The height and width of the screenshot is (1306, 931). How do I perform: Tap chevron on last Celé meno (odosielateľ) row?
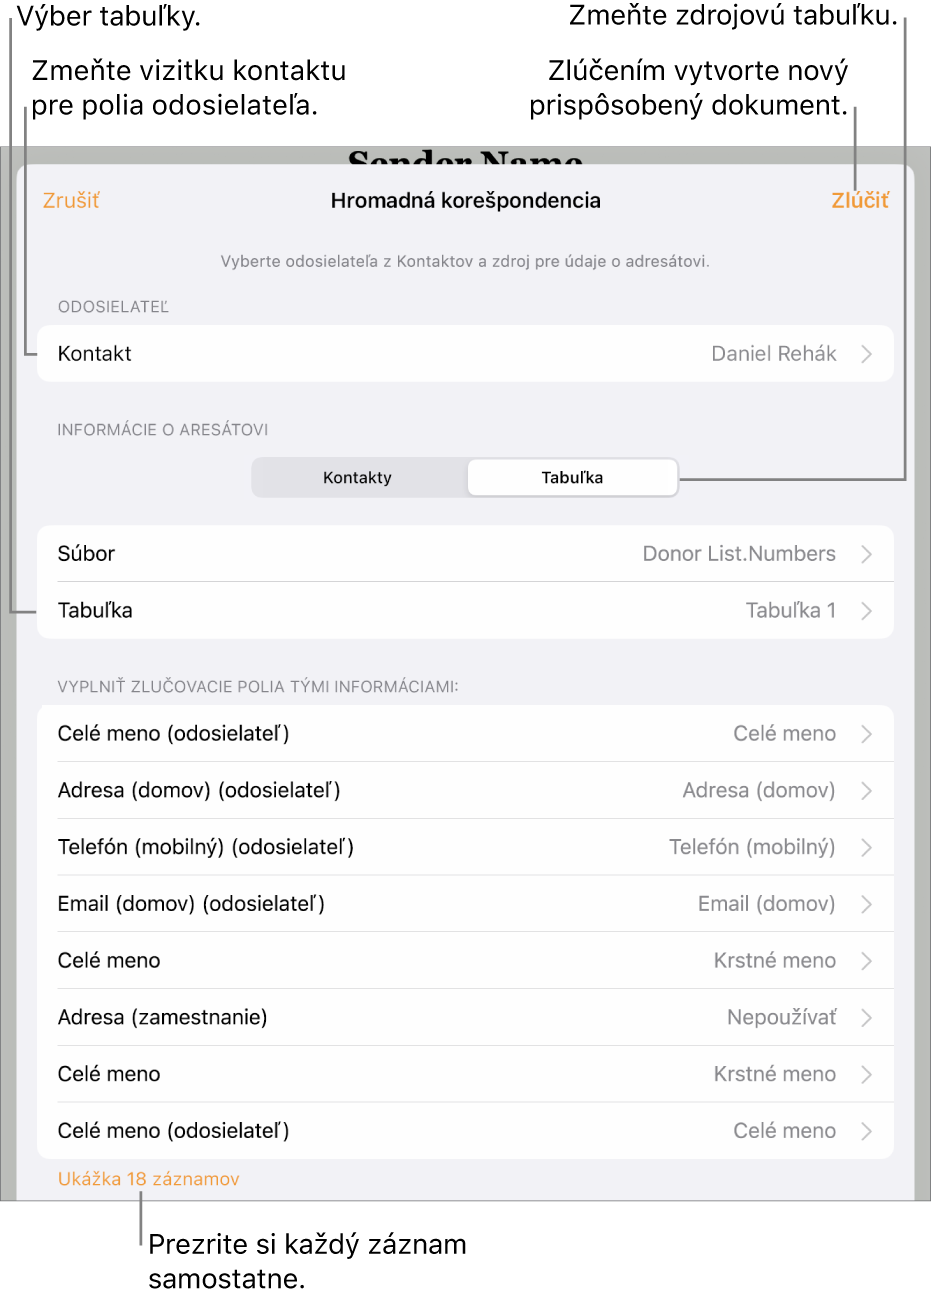867,1131
